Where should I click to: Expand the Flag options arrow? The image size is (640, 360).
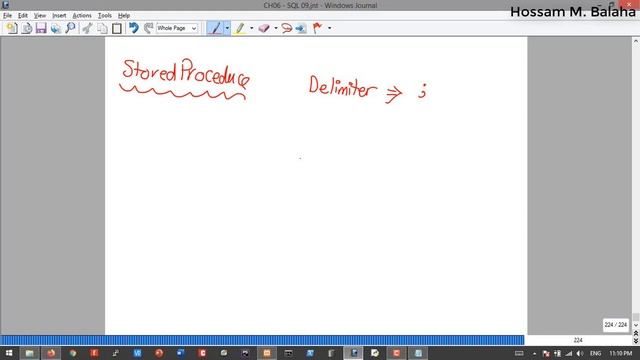pyautogui.click(x=329, y=28)
